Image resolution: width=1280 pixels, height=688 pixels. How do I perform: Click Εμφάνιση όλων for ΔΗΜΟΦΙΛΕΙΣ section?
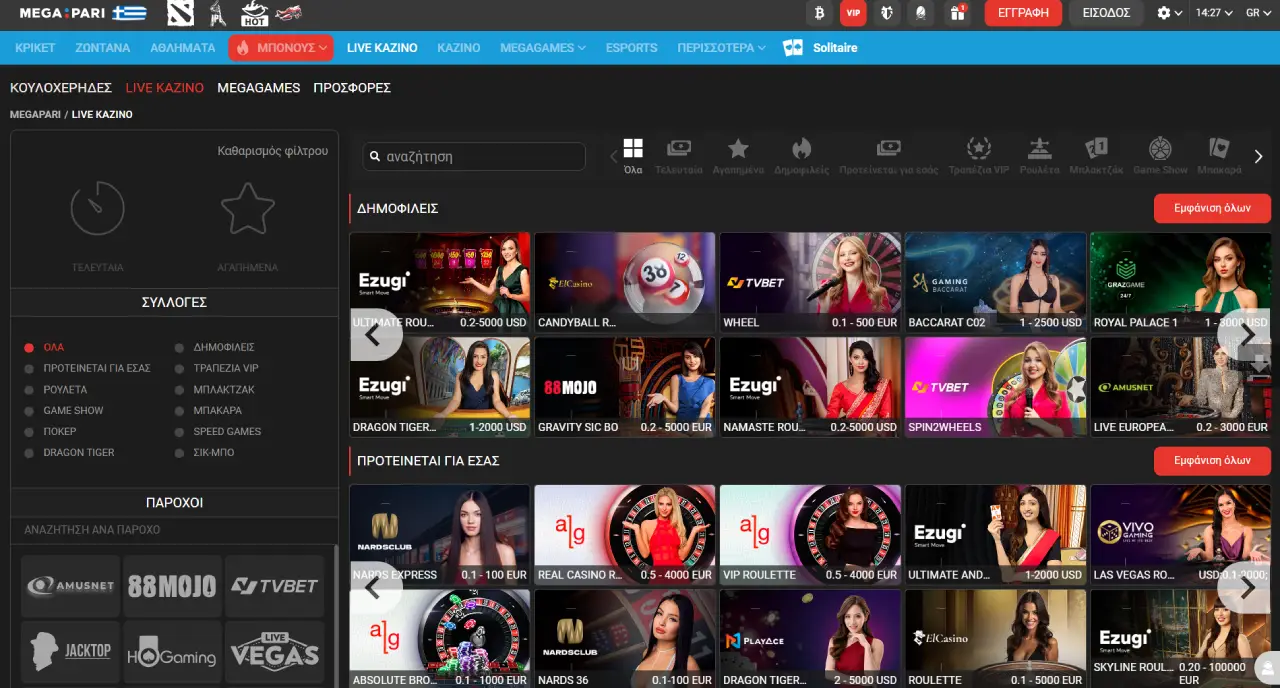[1212, 209]
